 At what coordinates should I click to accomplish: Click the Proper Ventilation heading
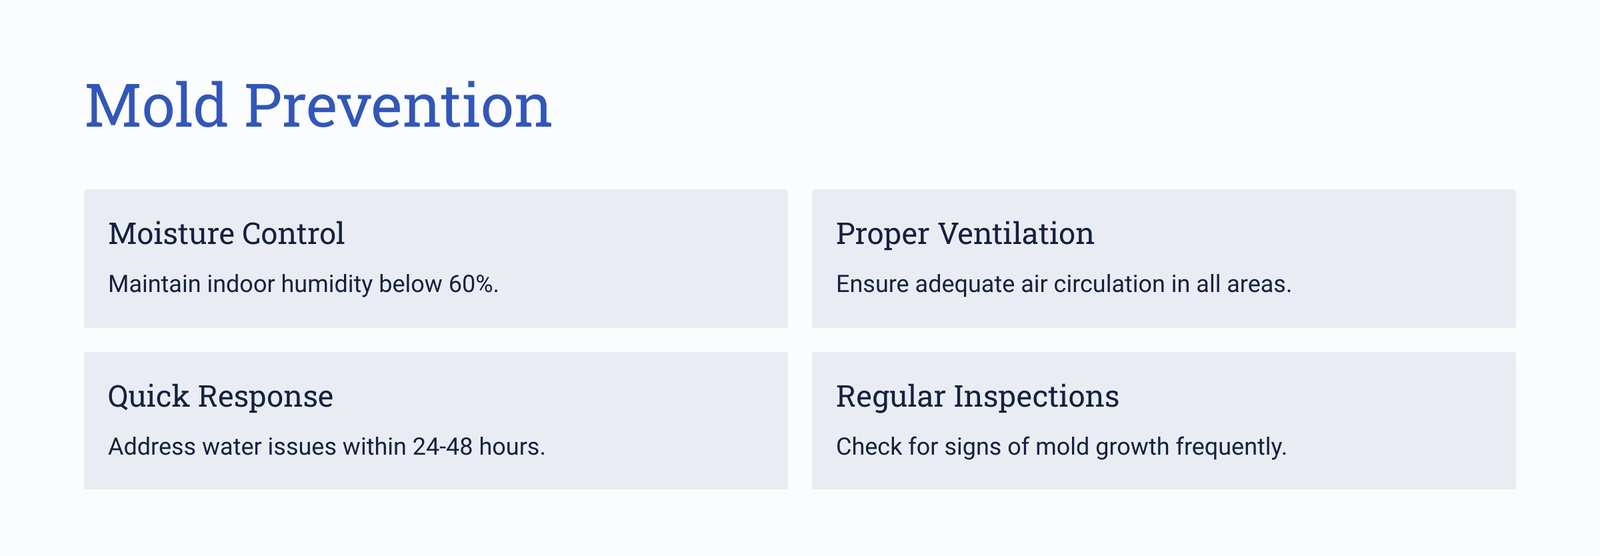click(x=965, y=233)
